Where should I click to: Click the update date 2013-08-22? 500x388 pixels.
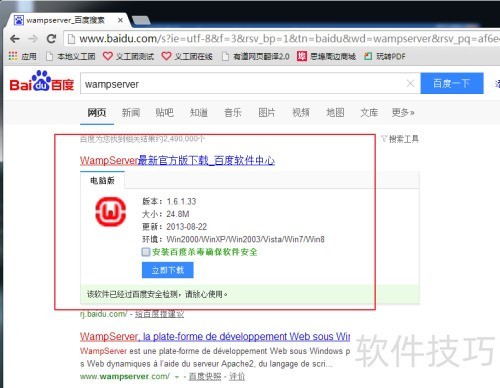click(x=187, y=227)
